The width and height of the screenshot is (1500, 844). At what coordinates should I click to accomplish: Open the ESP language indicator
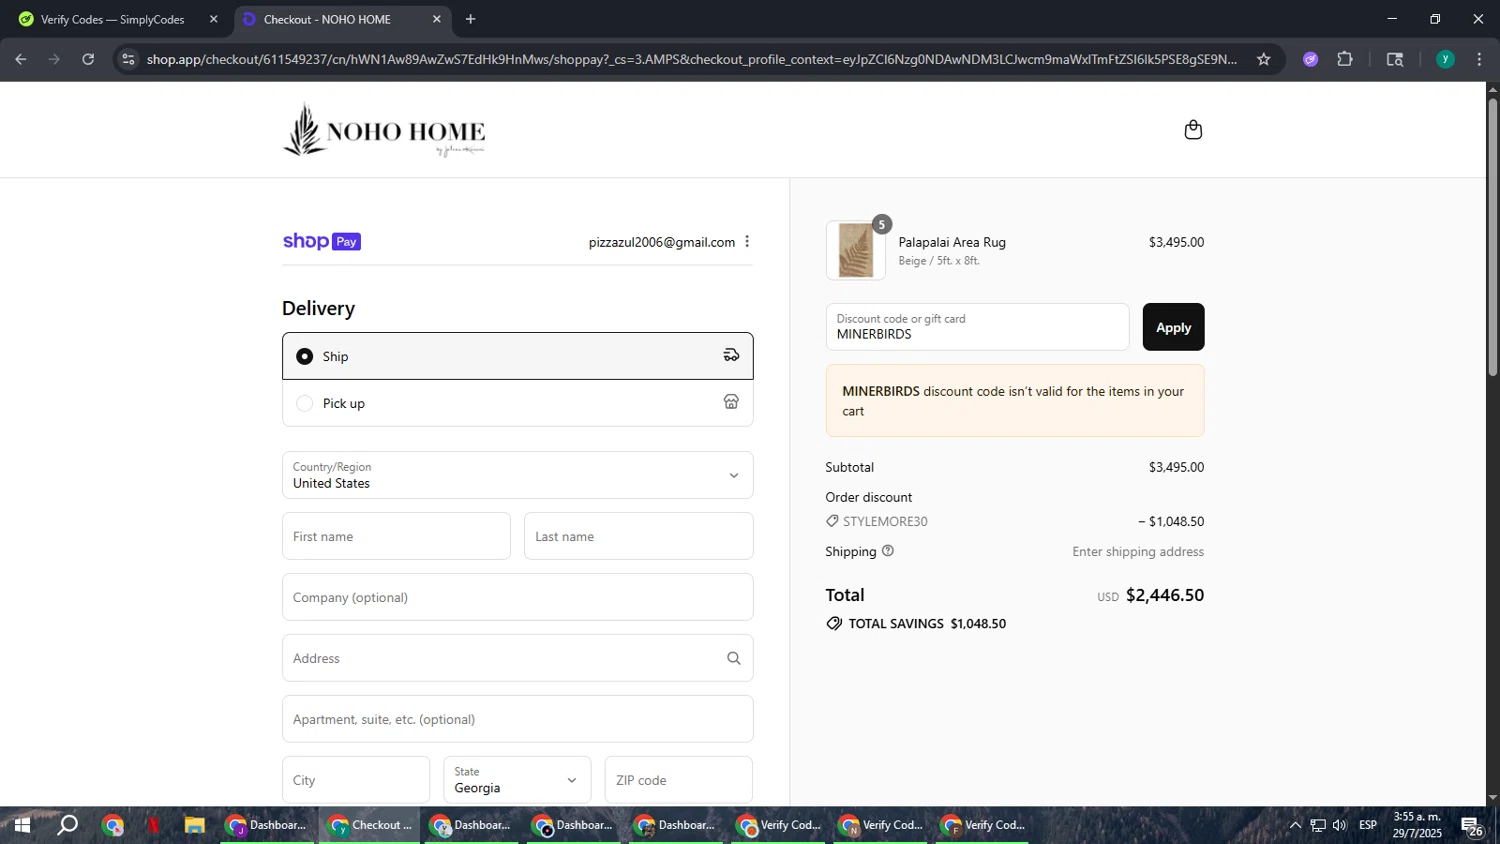(x=1368, y=825)
